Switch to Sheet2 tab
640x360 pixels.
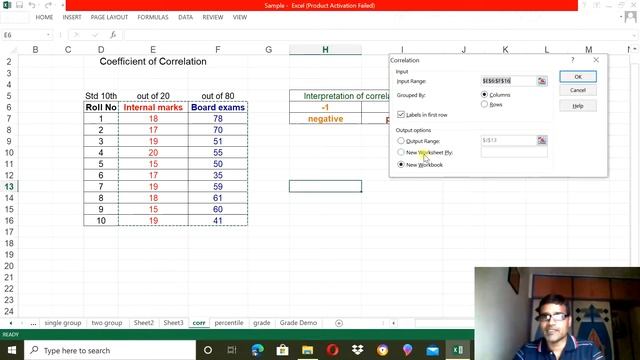click(144, 323)
